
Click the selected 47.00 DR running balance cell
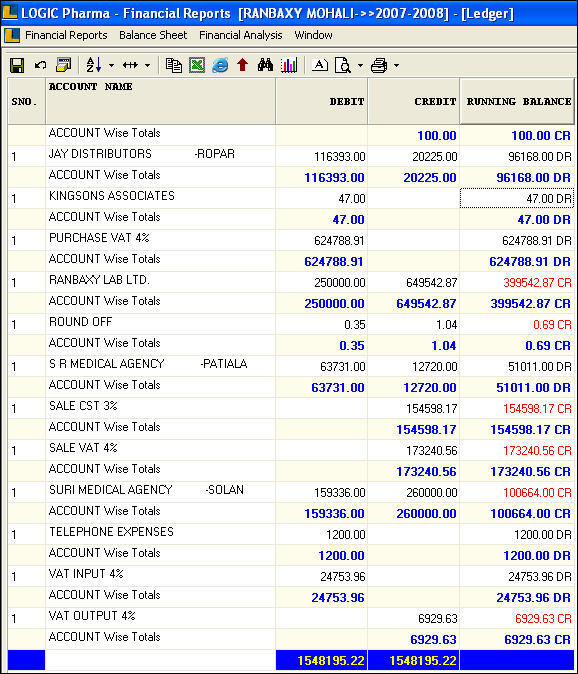click(x=517, y=198)
